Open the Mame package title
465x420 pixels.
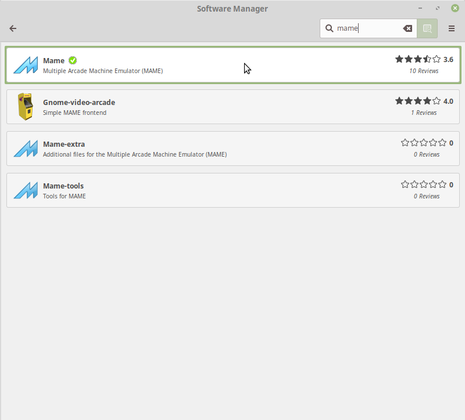[54, 61]
